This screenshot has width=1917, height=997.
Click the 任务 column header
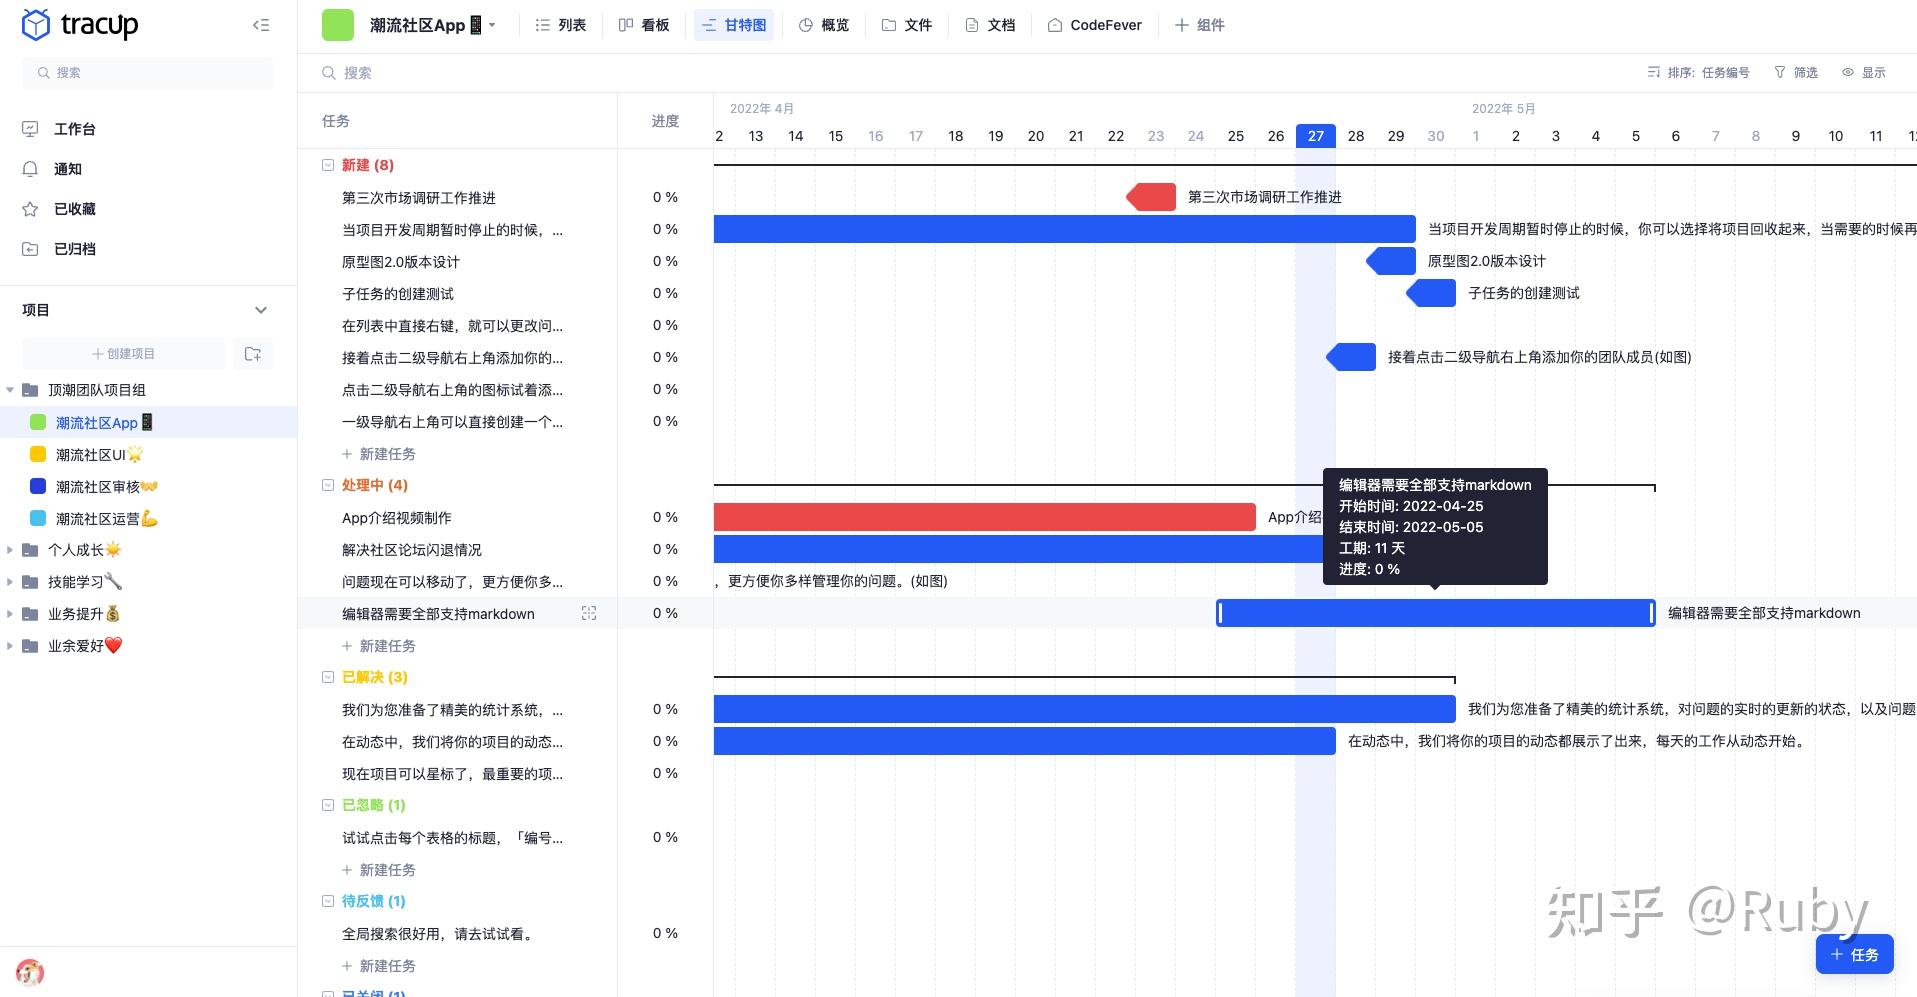(x=336, y=121)
